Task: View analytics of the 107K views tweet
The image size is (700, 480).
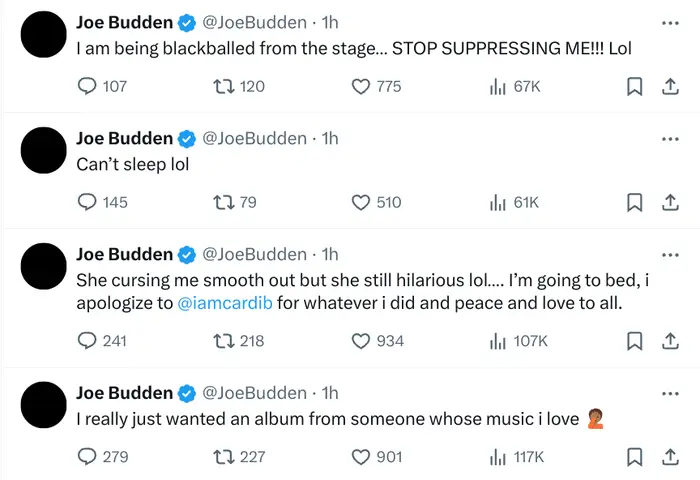Action: click(498, 341)
